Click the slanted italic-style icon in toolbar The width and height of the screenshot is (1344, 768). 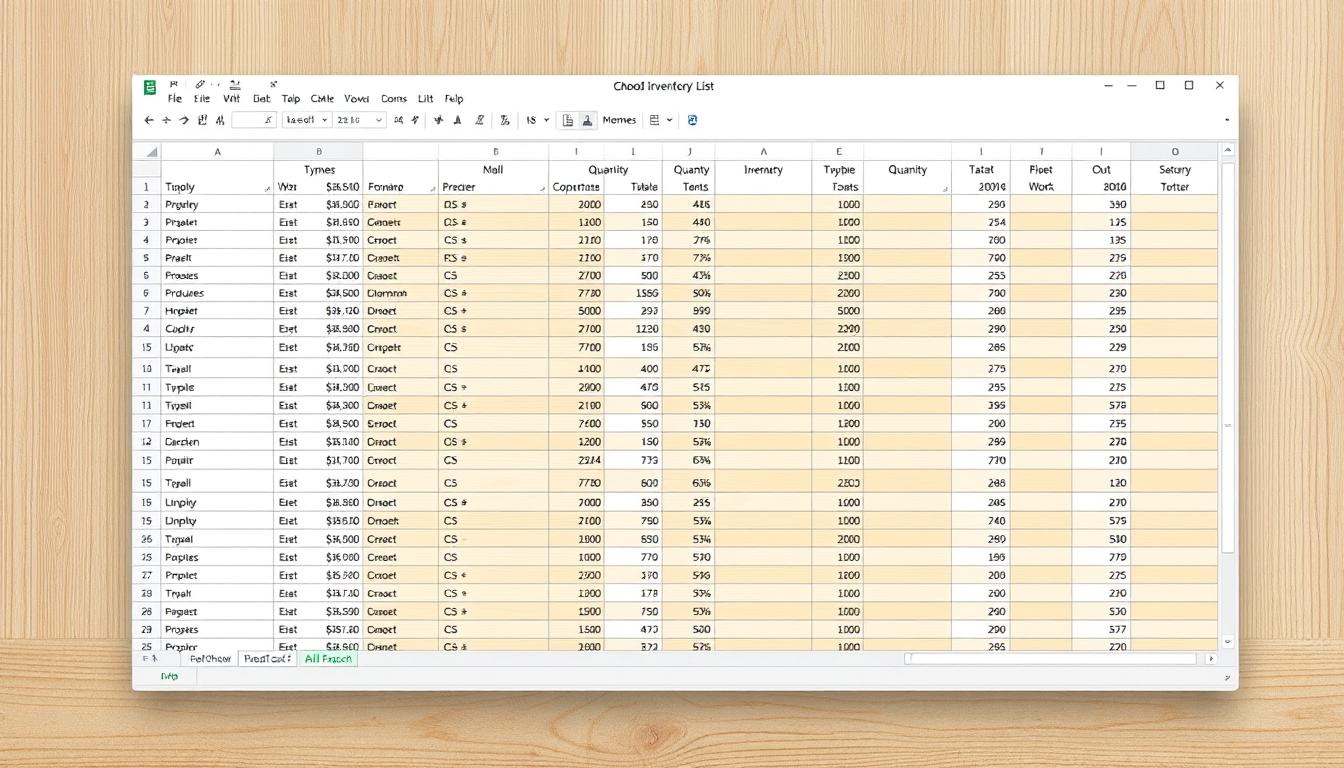pos(480,120)
